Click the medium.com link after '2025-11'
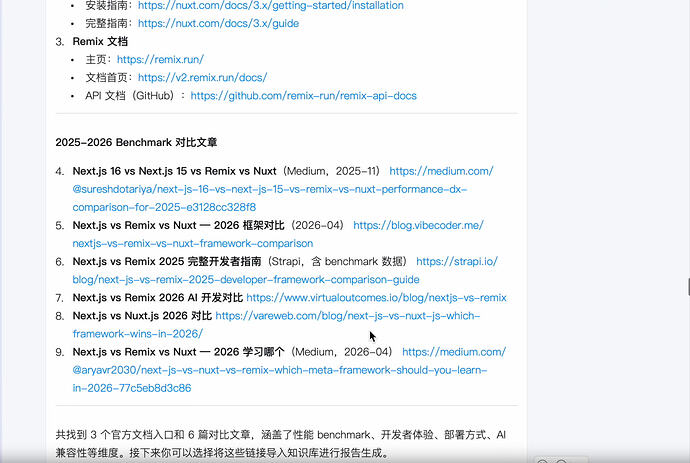The image size is (690, 463). [441, 171]
